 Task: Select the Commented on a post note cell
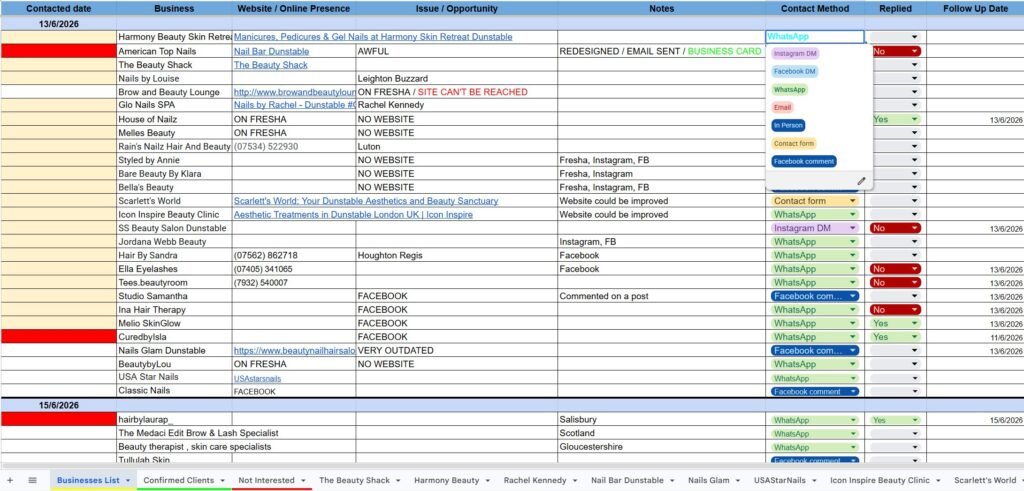click(661, 296)
